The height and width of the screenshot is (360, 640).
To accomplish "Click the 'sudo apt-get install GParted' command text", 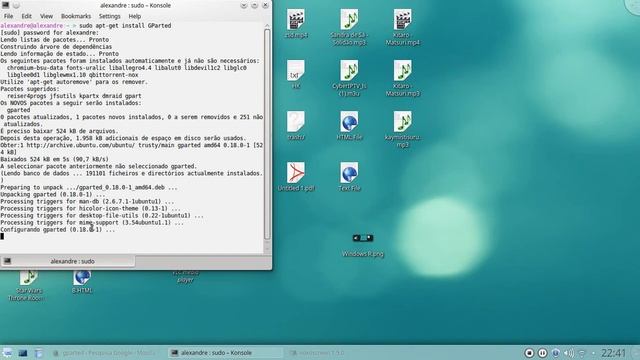I will coord(125,25).
